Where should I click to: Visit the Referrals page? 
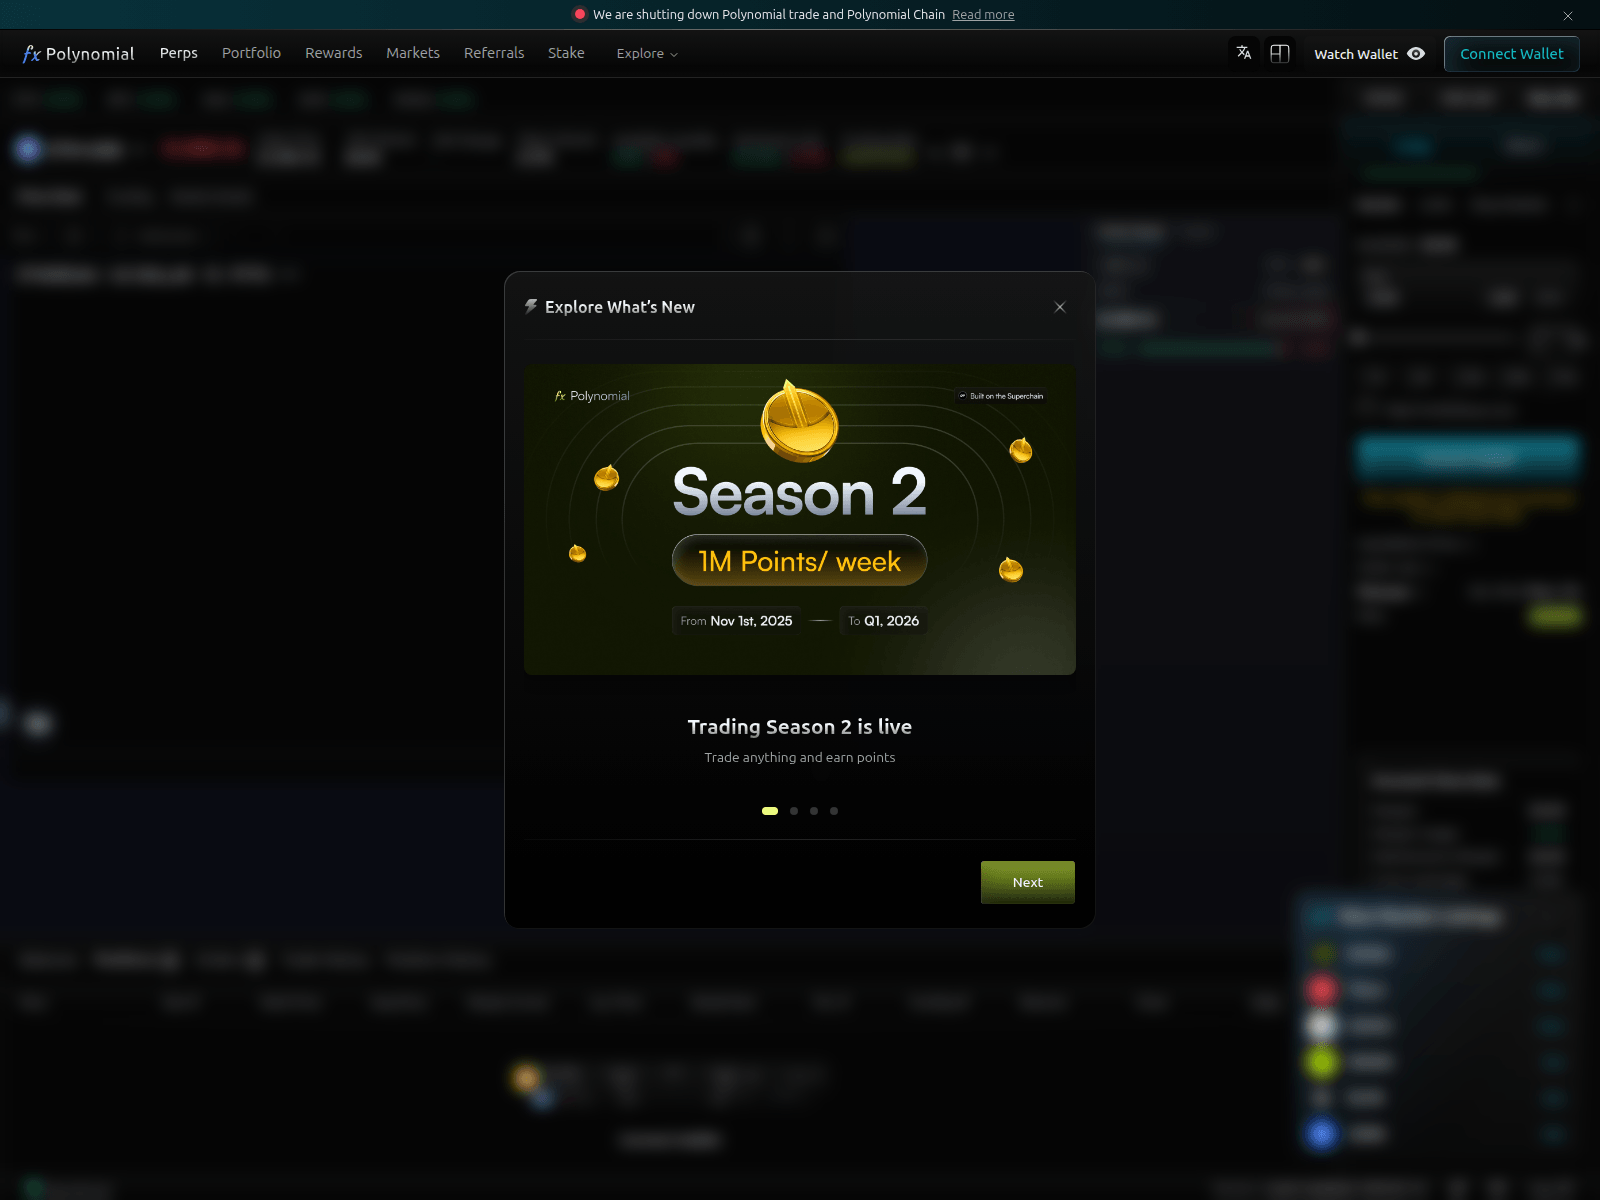click(494, 53)
